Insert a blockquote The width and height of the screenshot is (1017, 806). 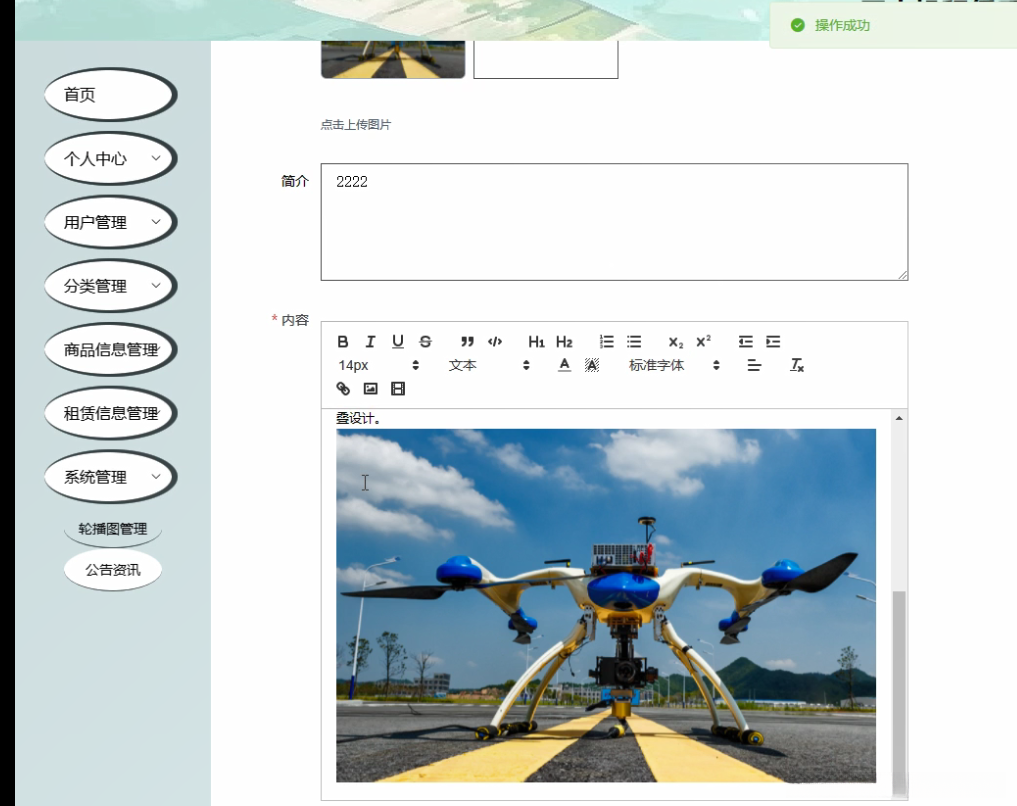coord(467,342)
